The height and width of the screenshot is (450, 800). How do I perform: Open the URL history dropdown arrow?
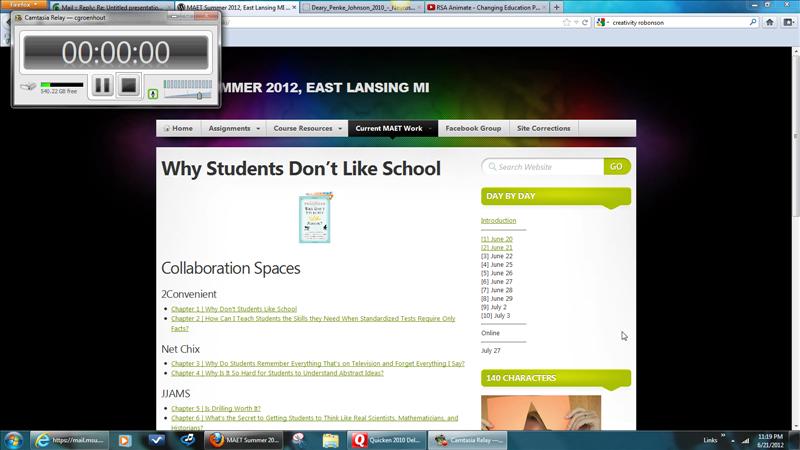[576, 22]
